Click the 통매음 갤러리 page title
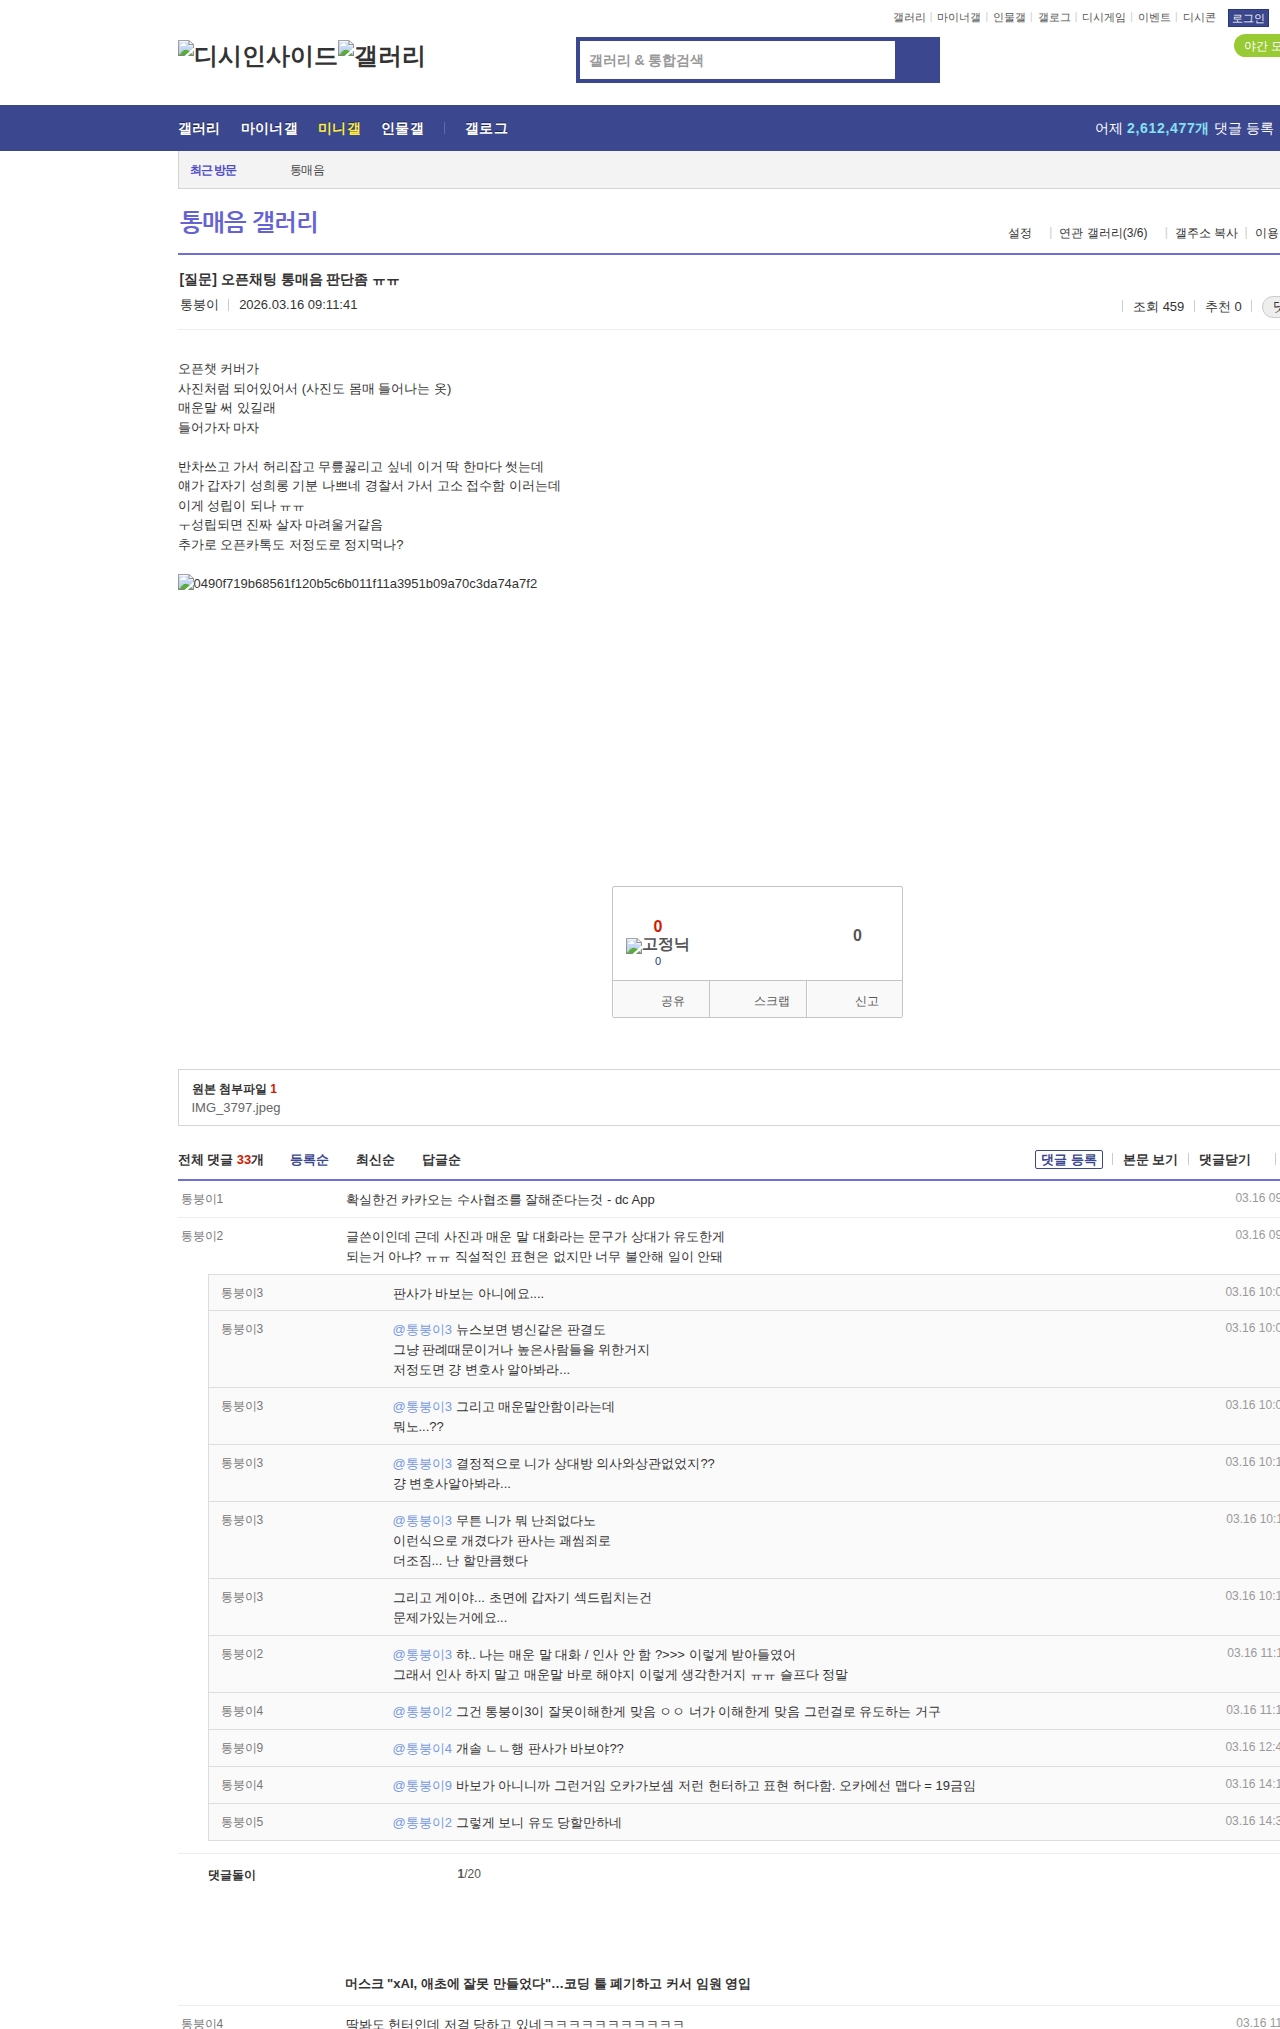The image size is (1280, 2029). (x=248, y=222)
